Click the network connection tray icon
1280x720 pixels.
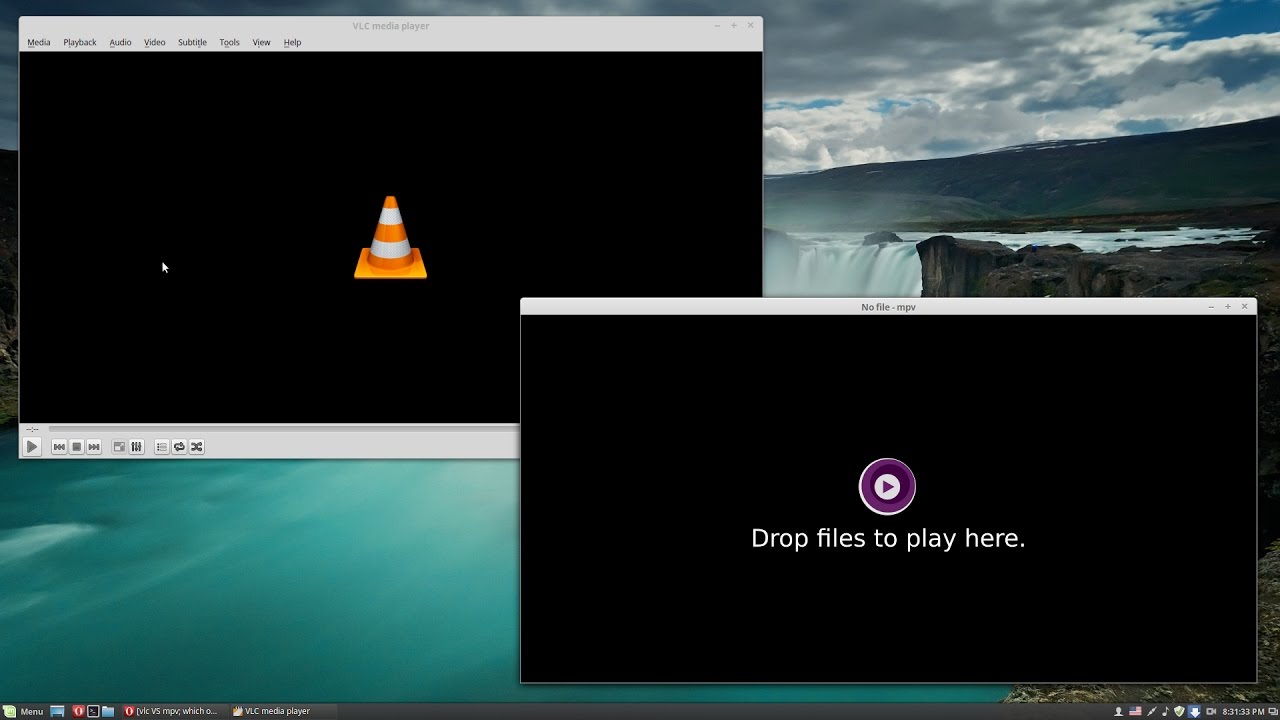click(x=1151, y=711)
